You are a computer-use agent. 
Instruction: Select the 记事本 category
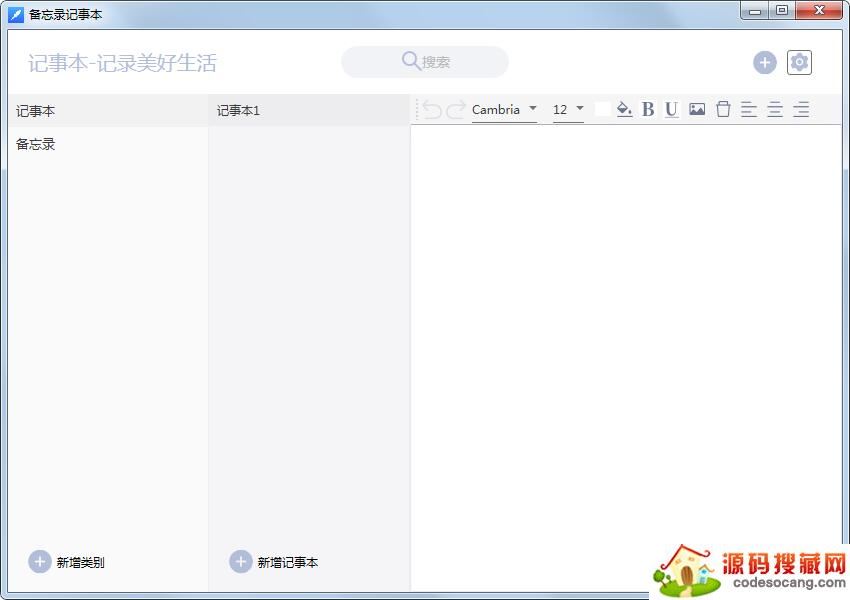[36, 111]
